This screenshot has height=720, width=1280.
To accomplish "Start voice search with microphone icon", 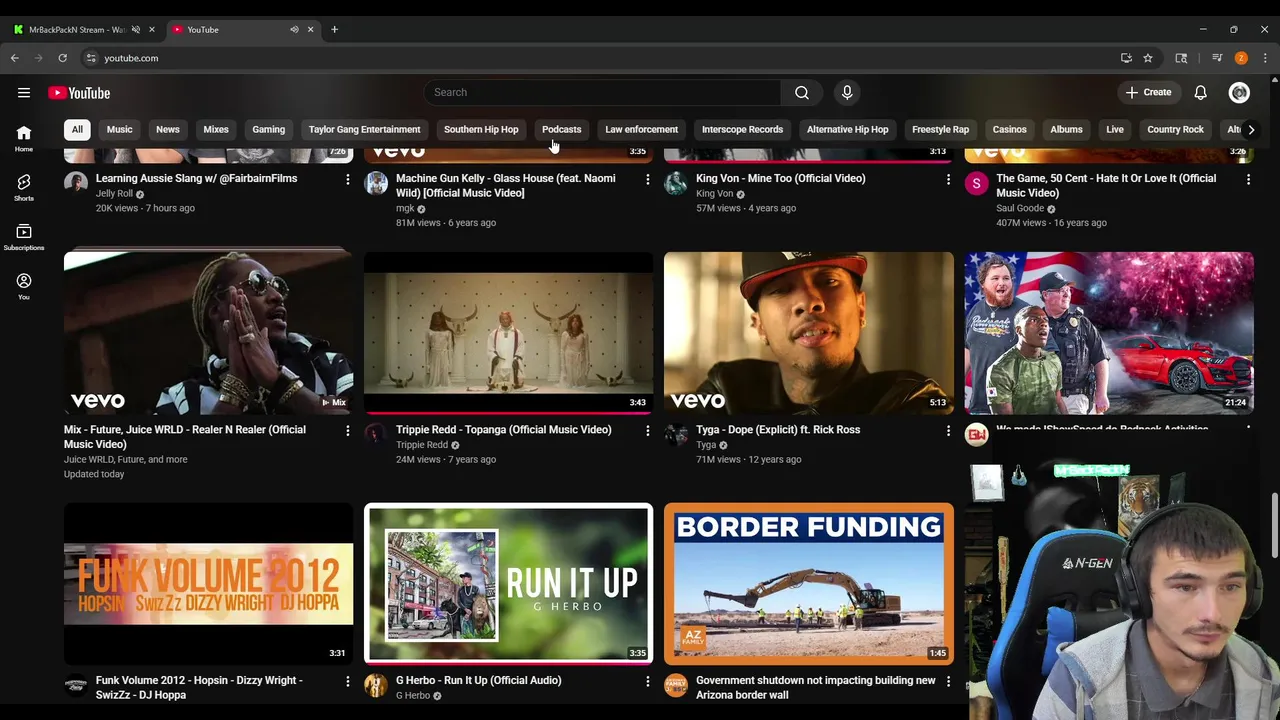I will coord(847,92).
